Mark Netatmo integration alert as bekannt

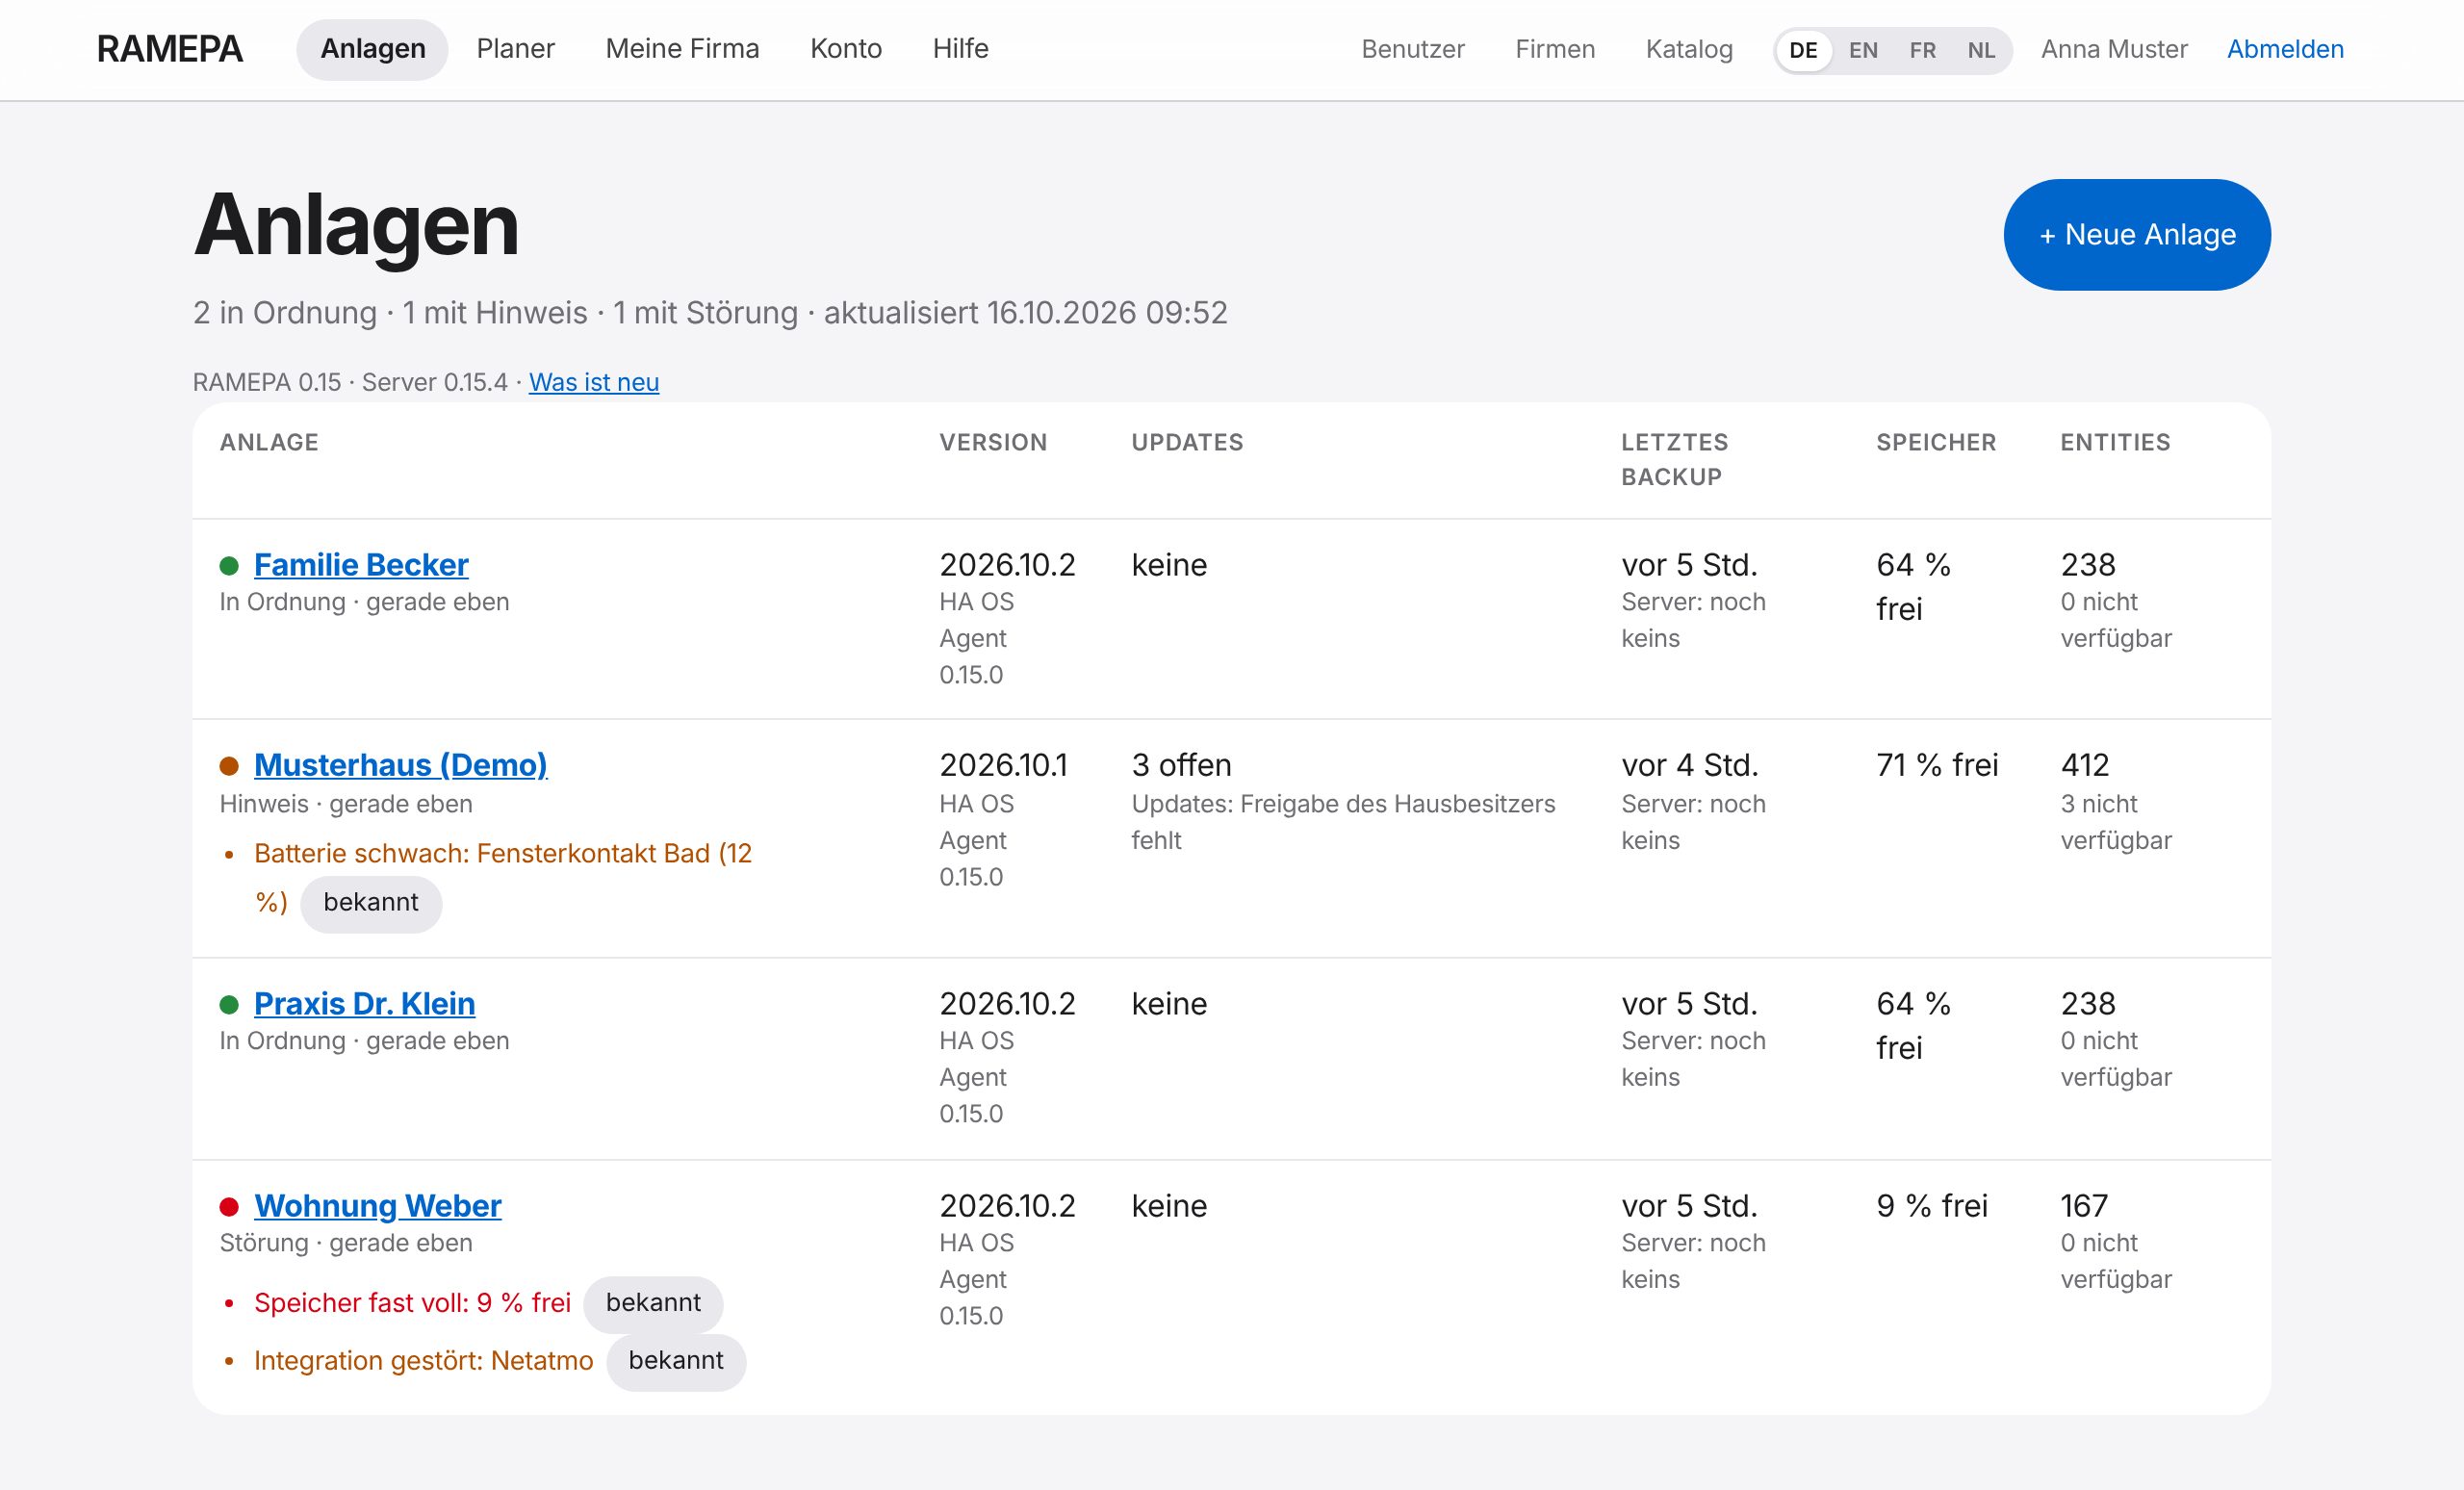coord(676,1361)
